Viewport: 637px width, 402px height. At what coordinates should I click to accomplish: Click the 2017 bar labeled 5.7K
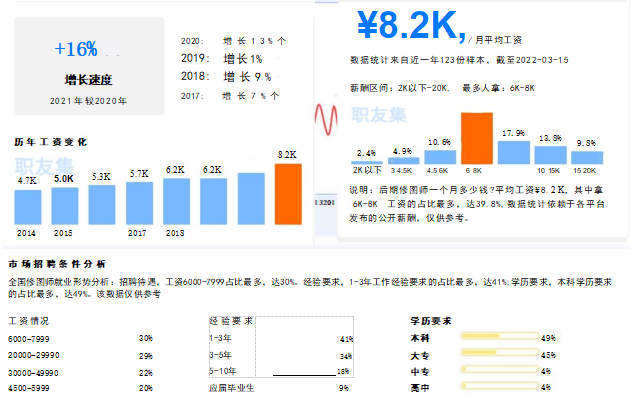138,203
